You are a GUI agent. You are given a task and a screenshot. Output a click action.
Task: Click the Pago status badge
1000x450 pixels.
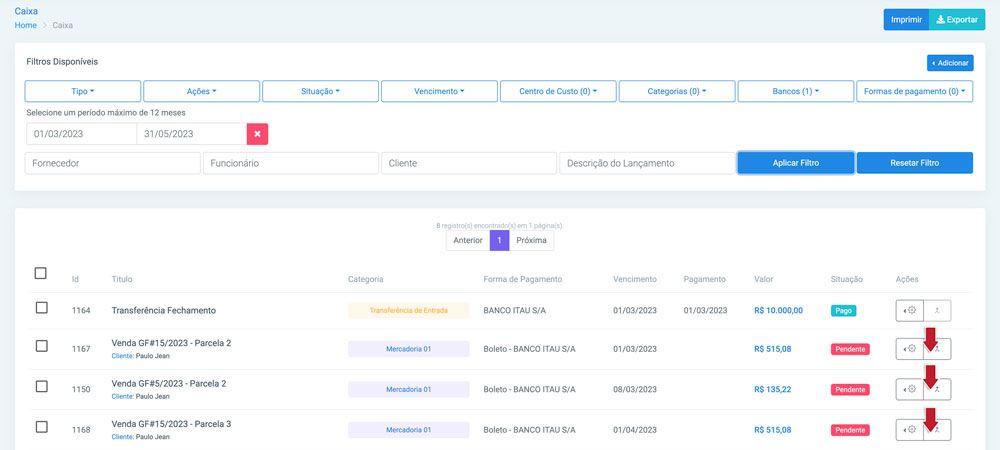[844, 310]
